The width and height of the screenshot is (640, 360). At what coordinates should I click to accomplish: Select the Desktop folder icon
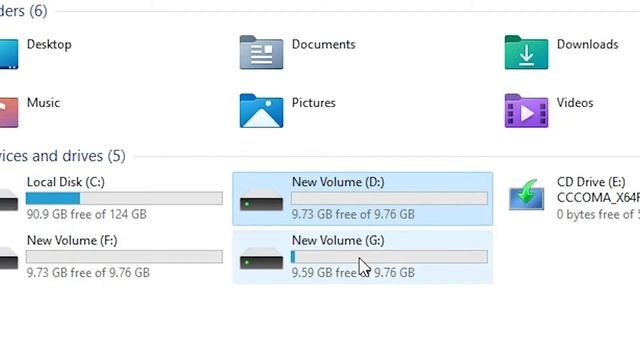click(x=9, y=54)
